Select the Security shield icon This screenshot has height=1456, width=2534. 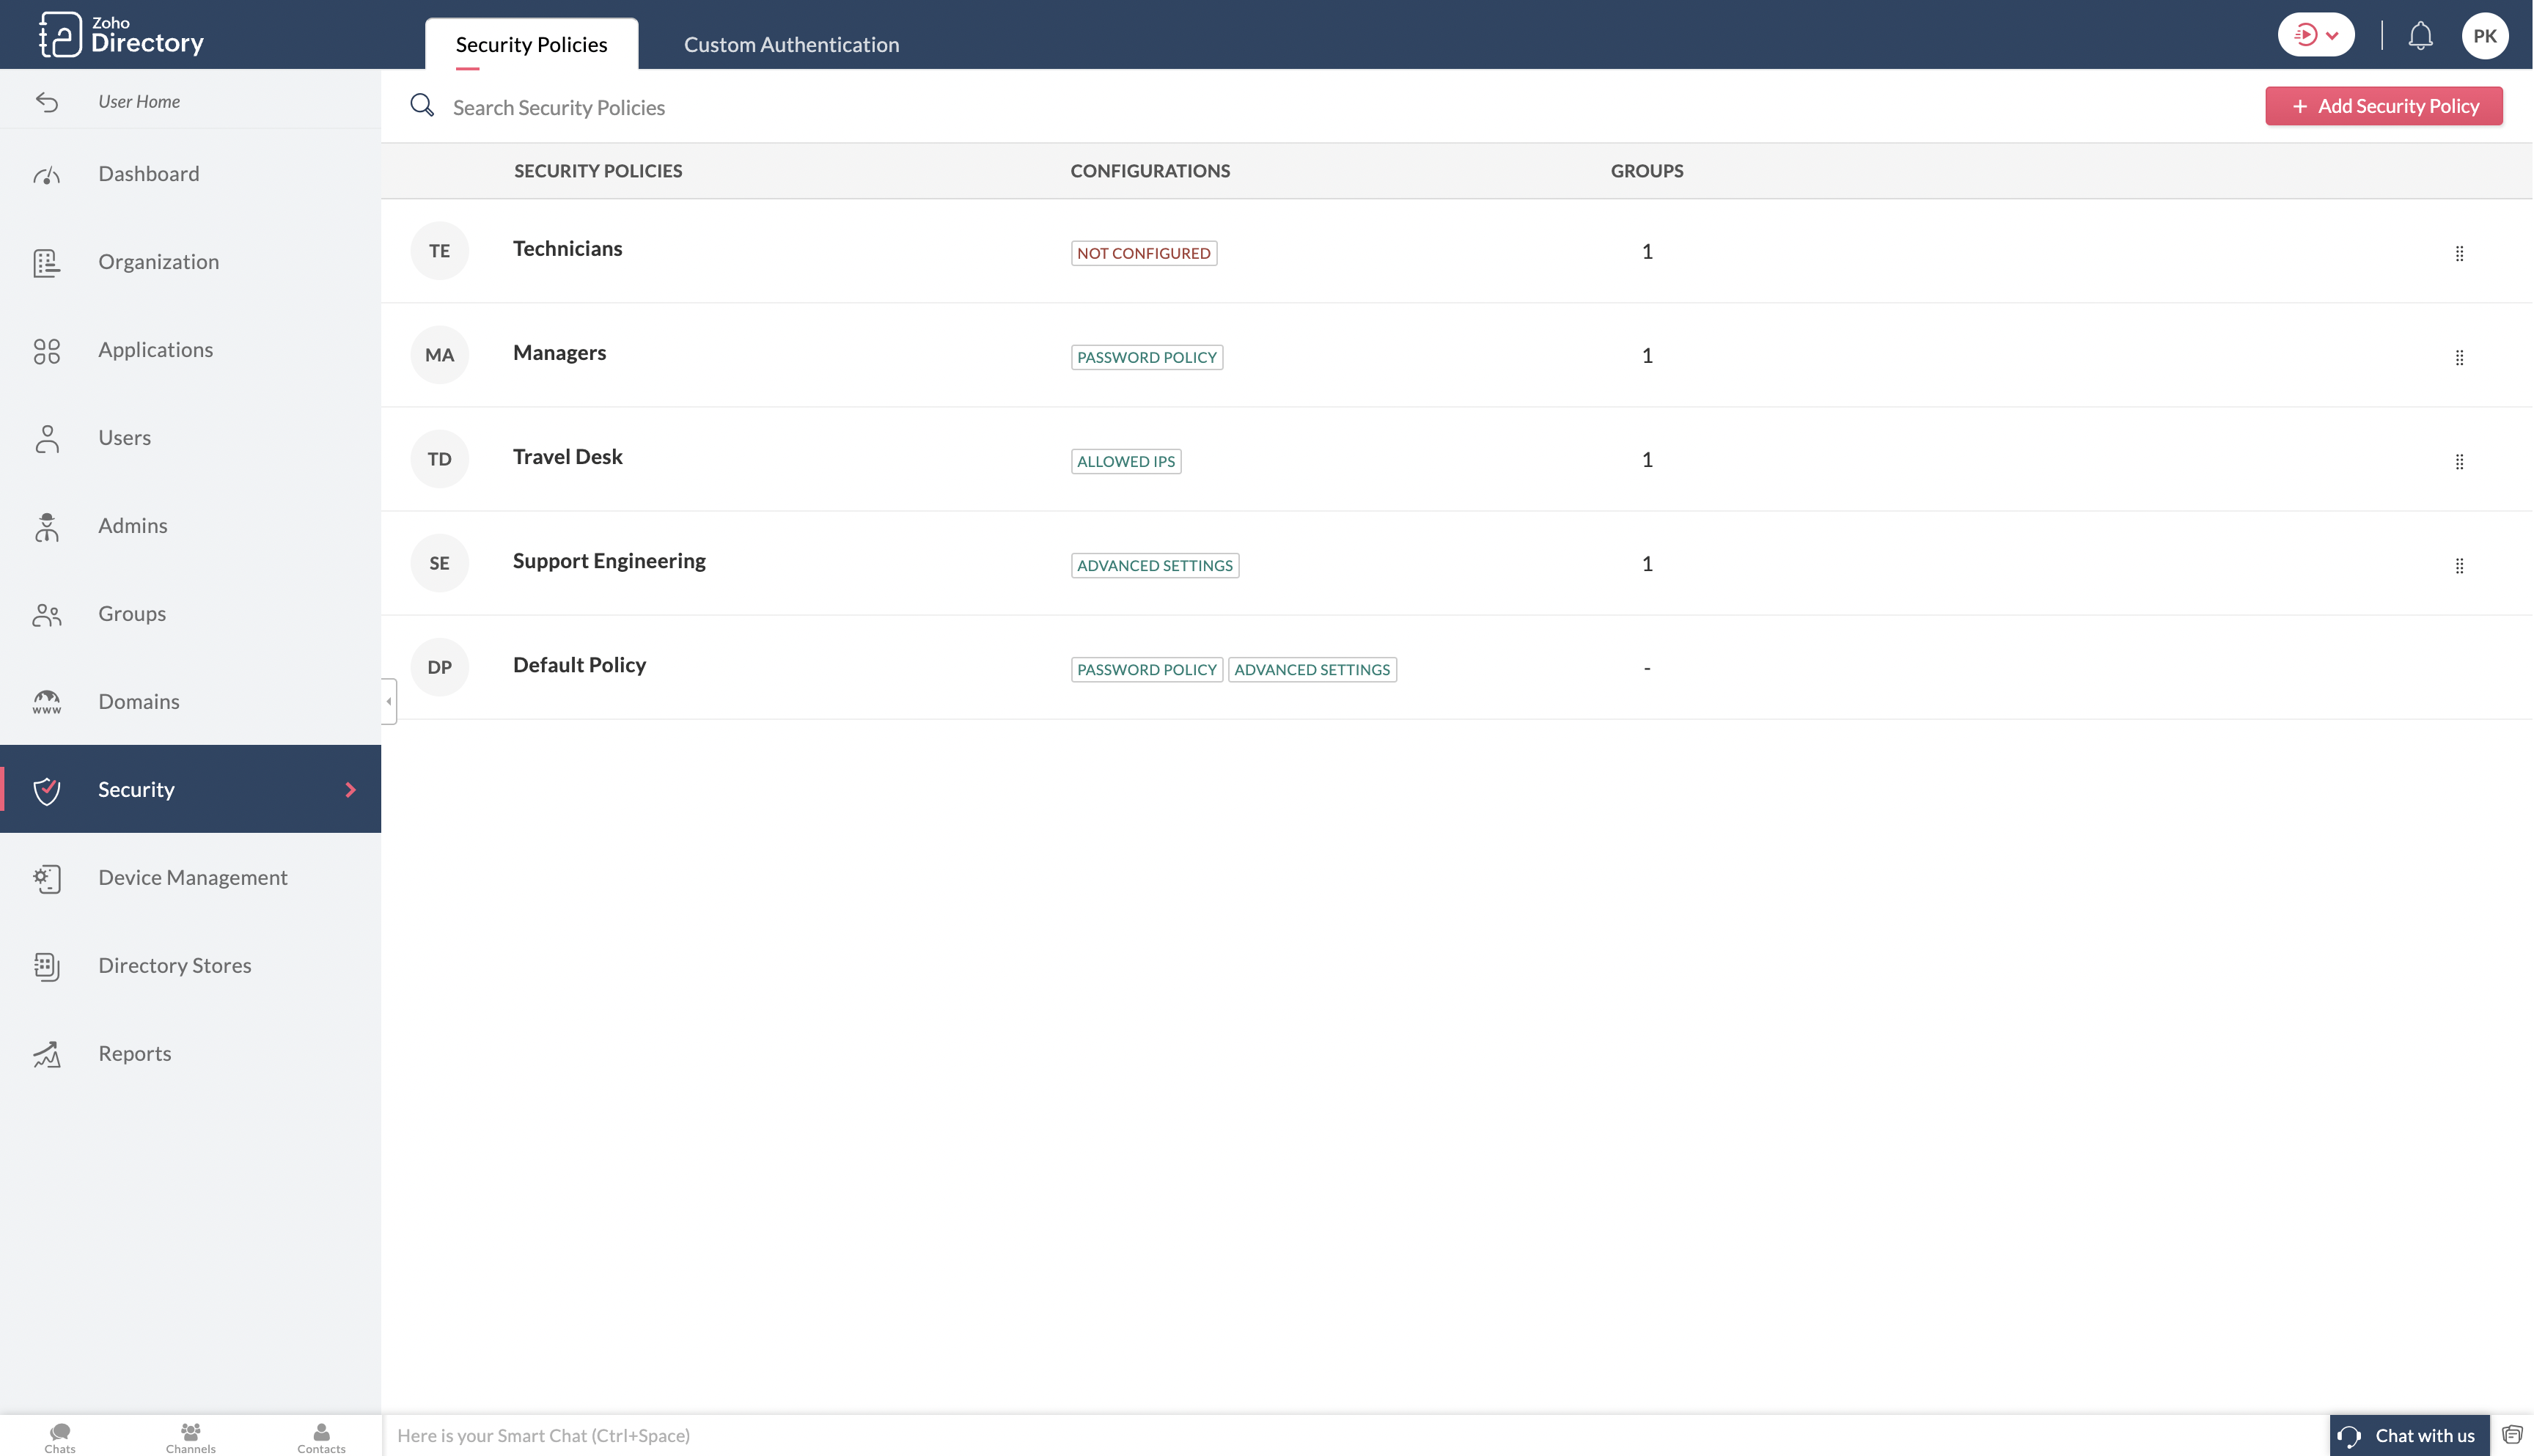(47, 789)
